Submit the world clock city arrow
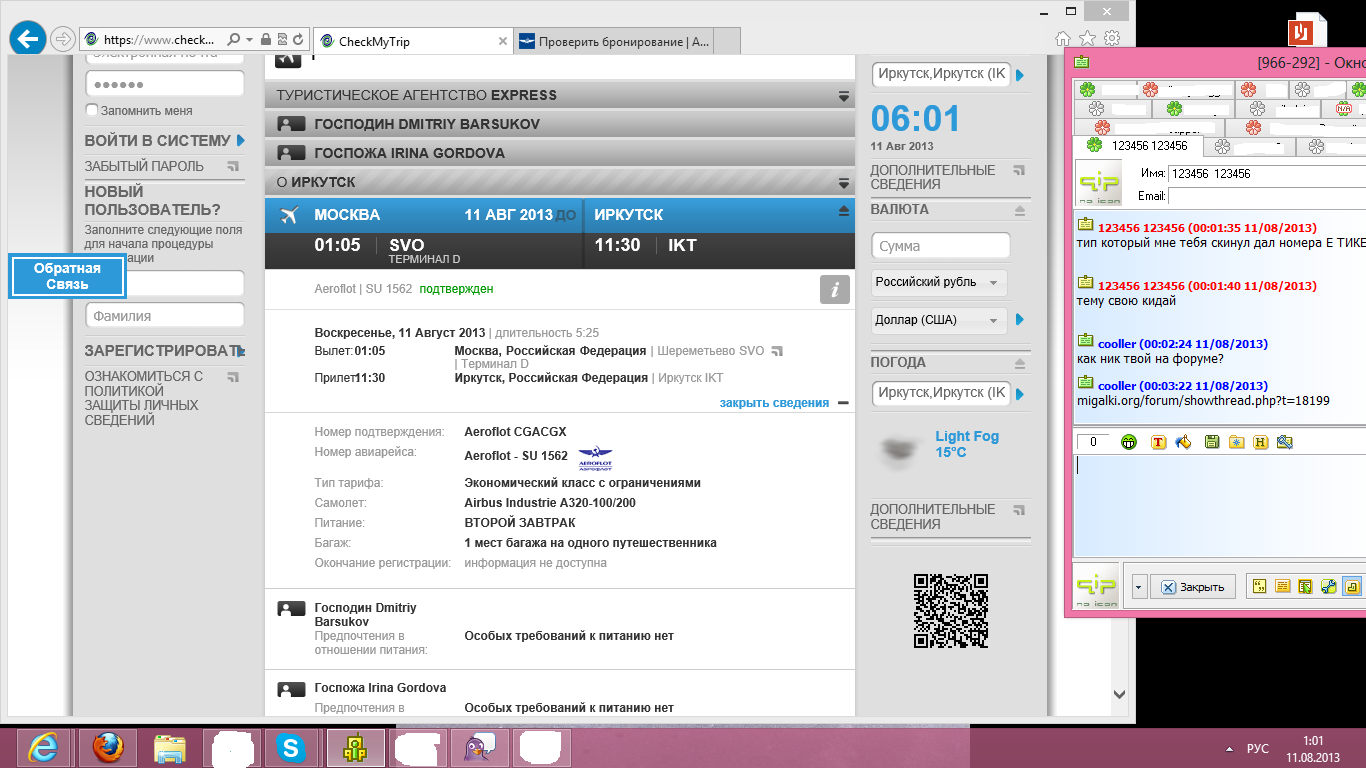The height and width of the screenshot is (768, 1366). (1020, 75)
